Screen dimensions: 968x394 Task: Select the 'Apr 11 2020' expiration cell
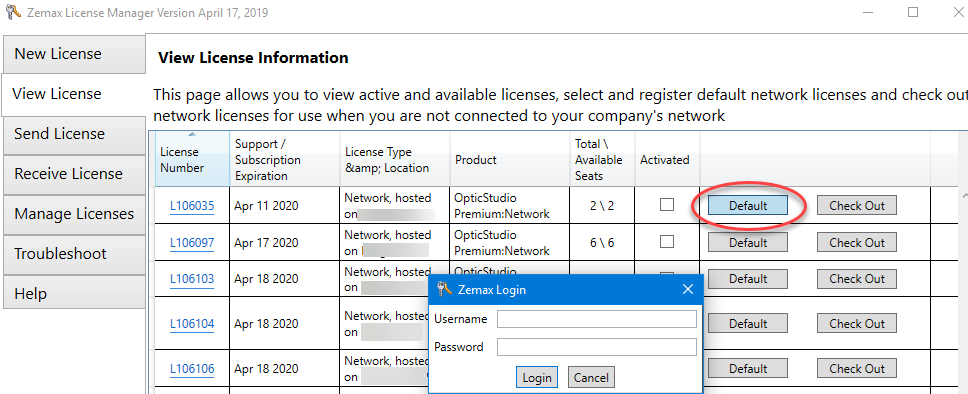click(285, 206)
